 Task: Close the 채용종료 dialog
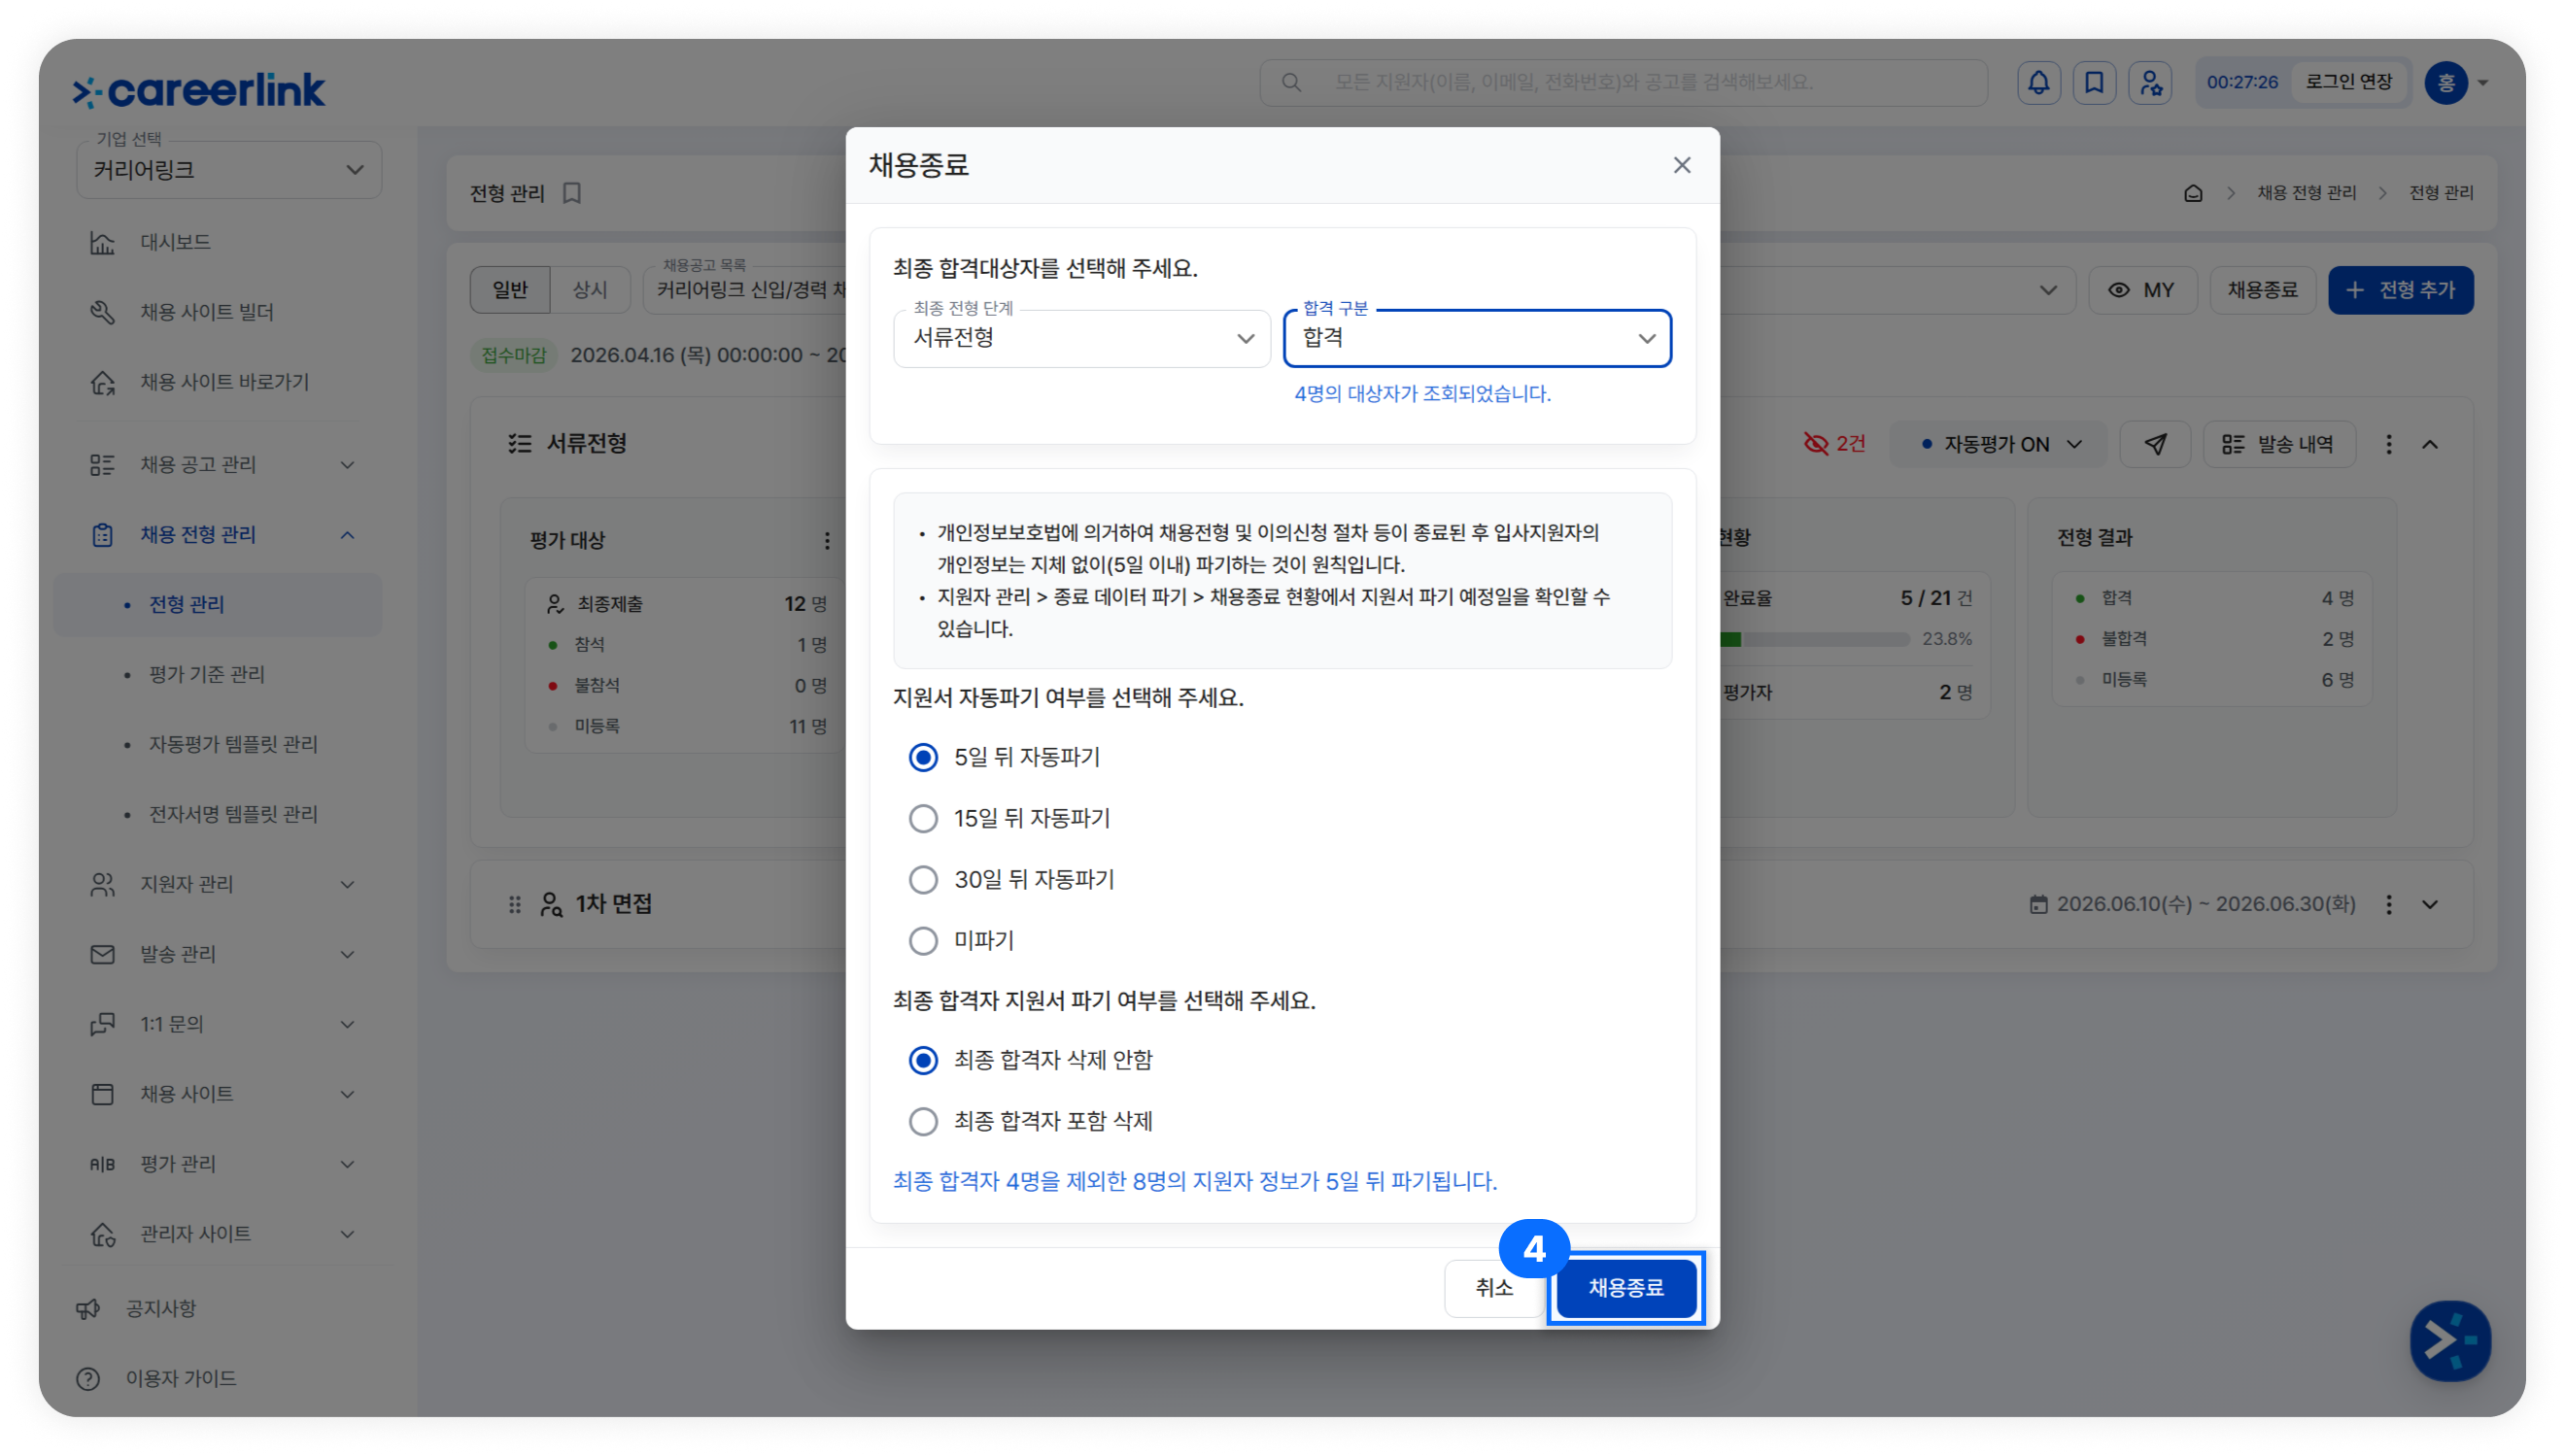pyautogui.click(x=1682, y=165)
